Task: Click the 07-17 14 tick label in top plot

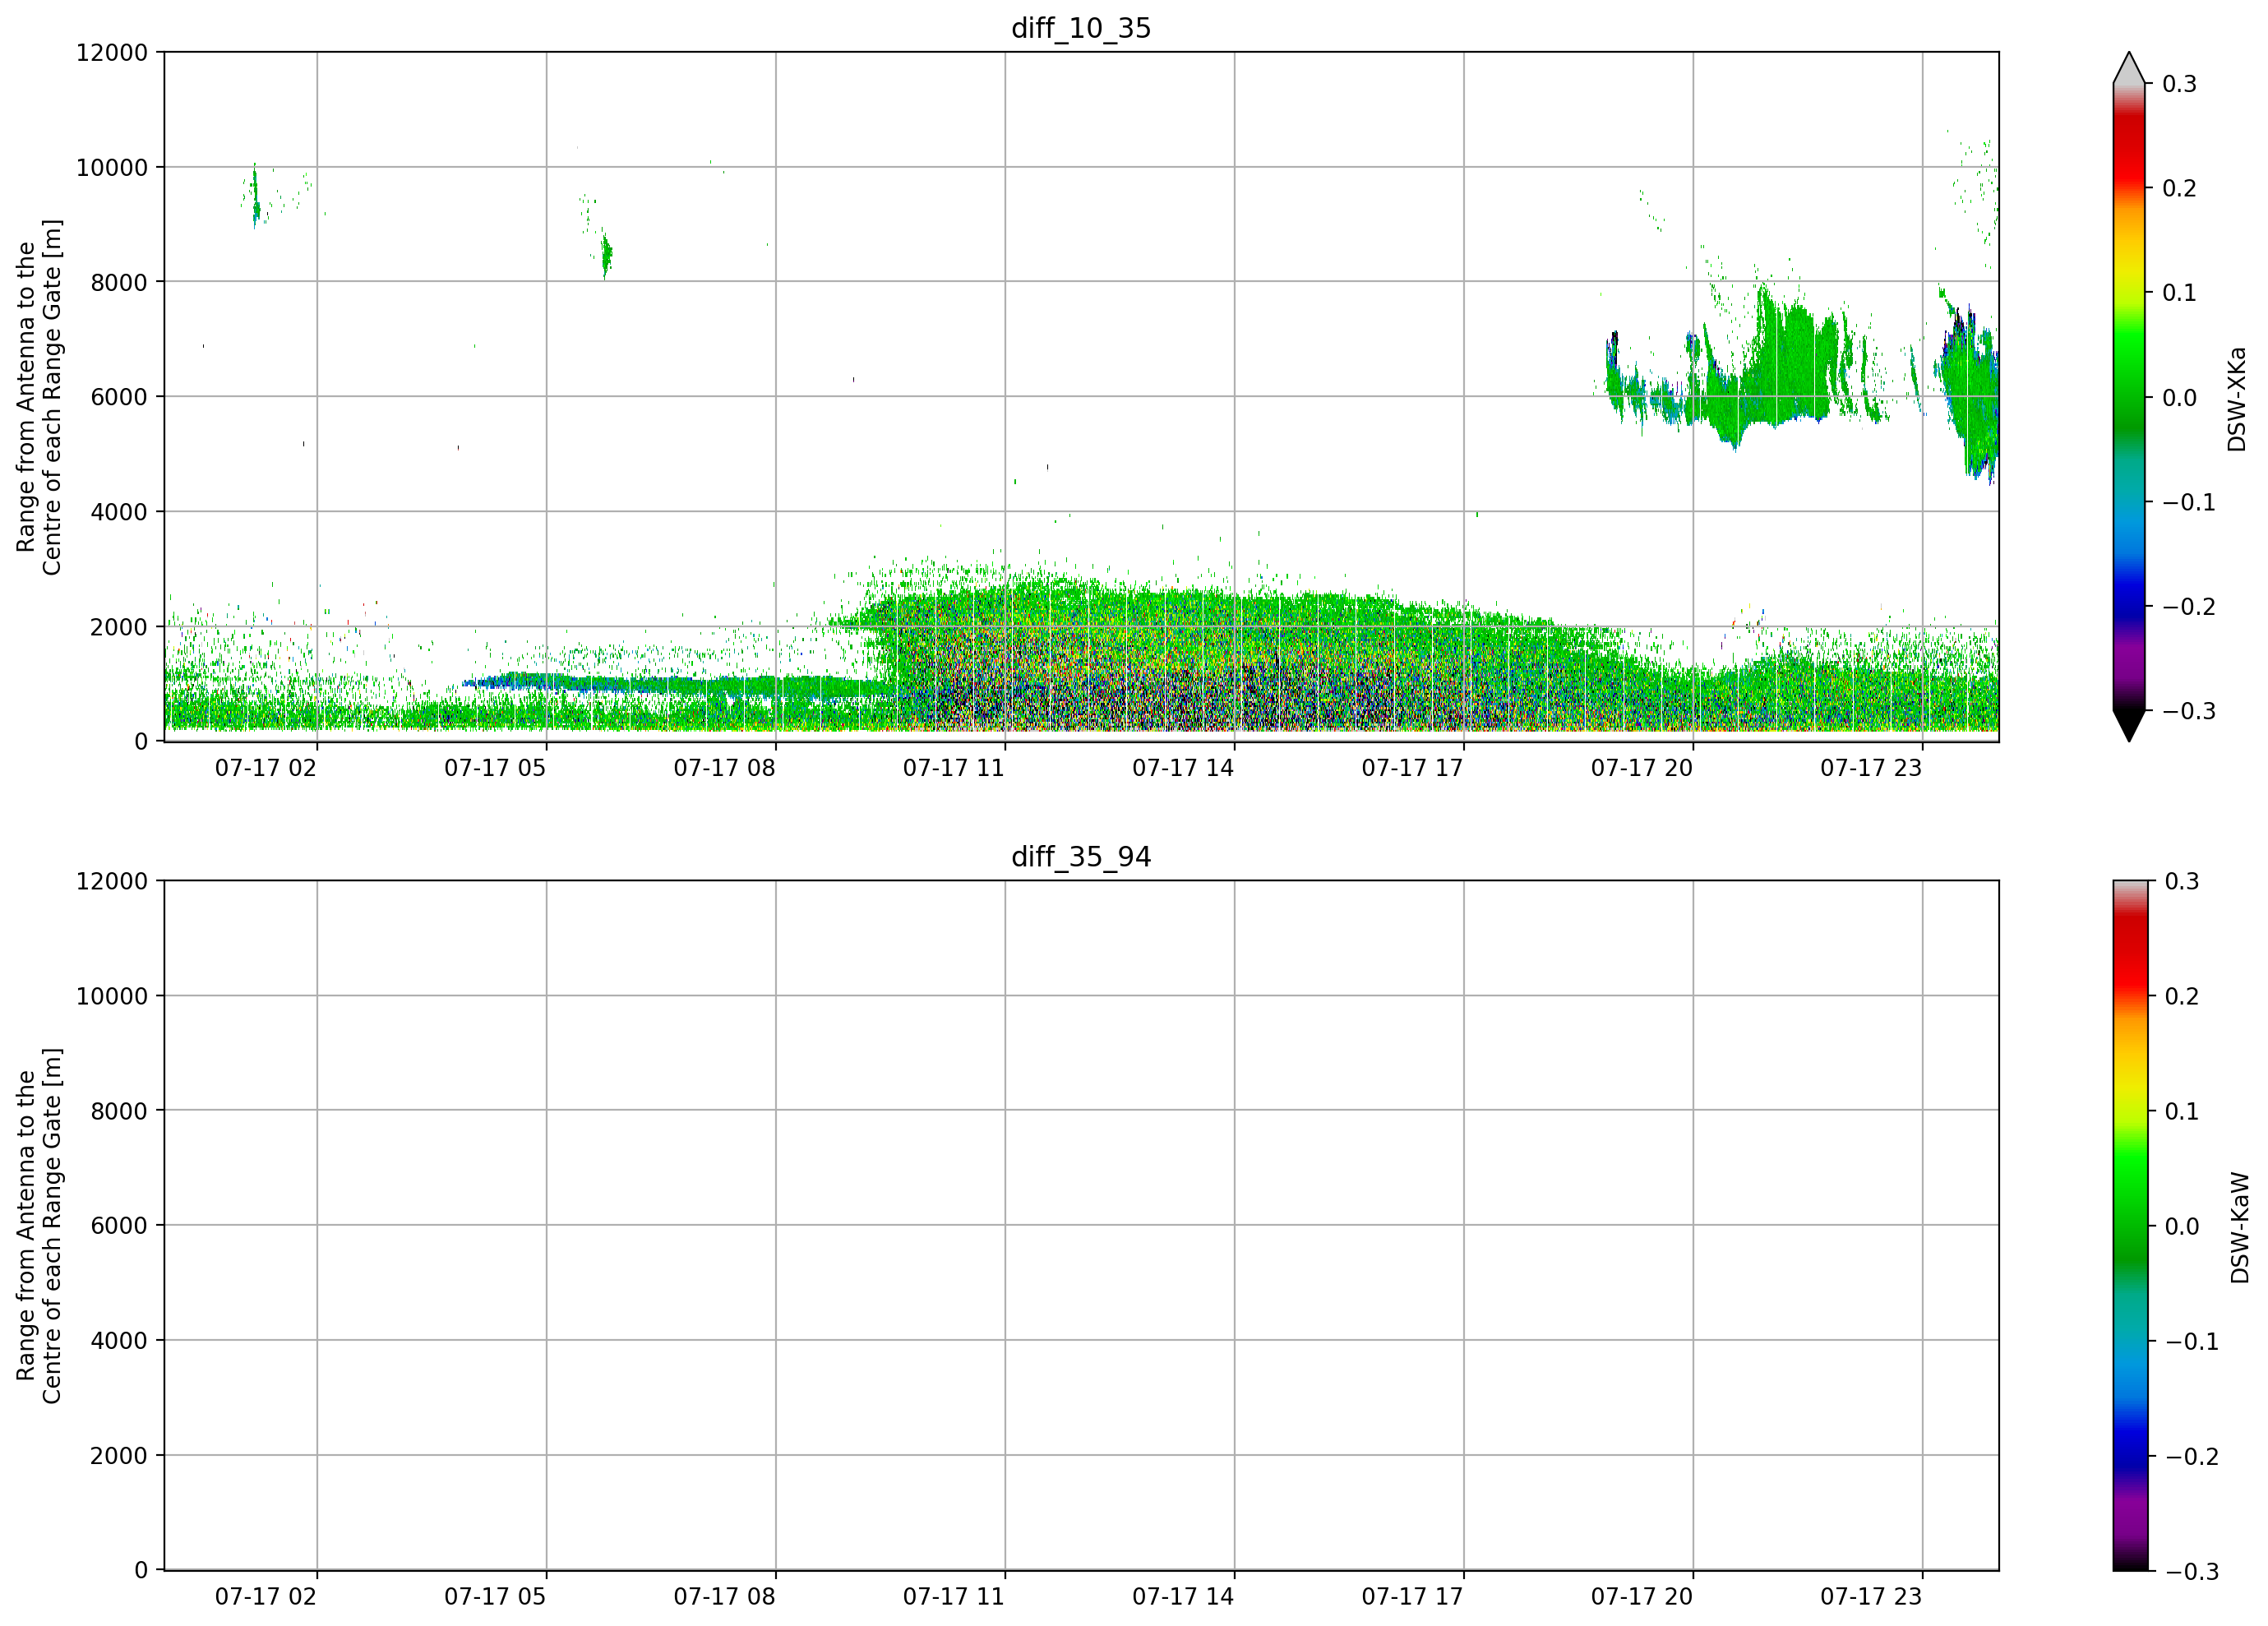Action: (1183, 768)
